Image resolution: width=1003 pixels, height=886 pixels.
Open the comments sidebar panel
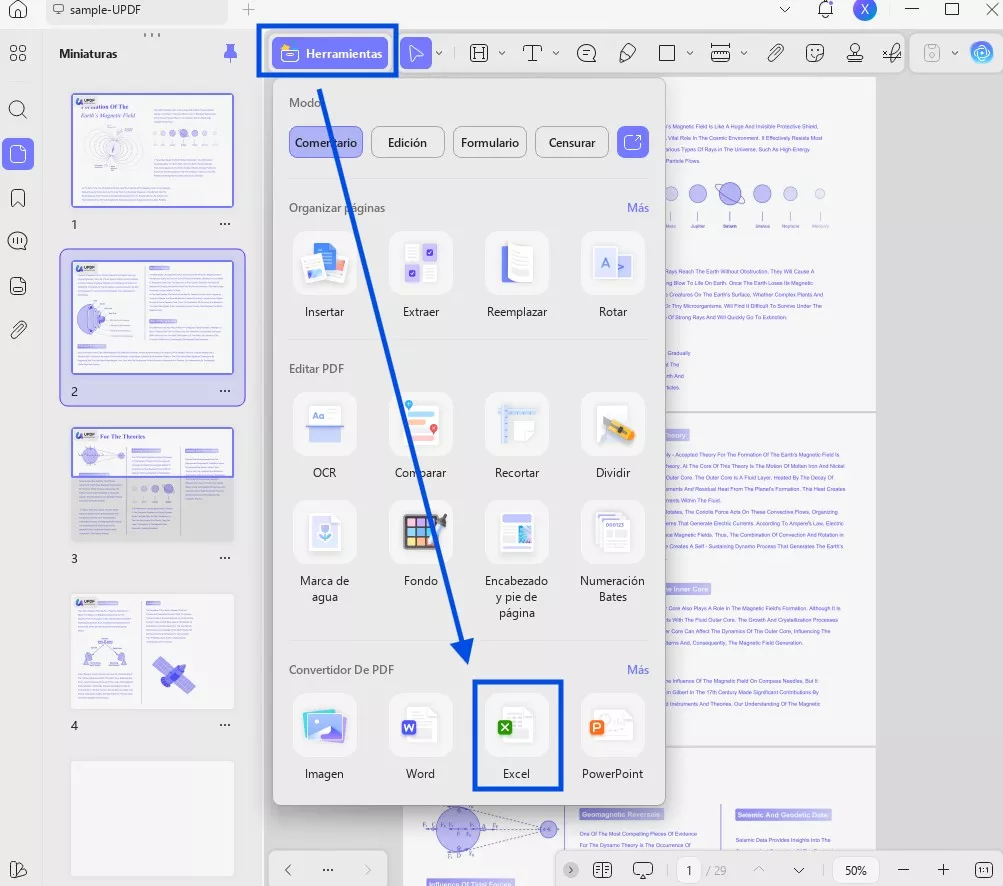[18, 241]
